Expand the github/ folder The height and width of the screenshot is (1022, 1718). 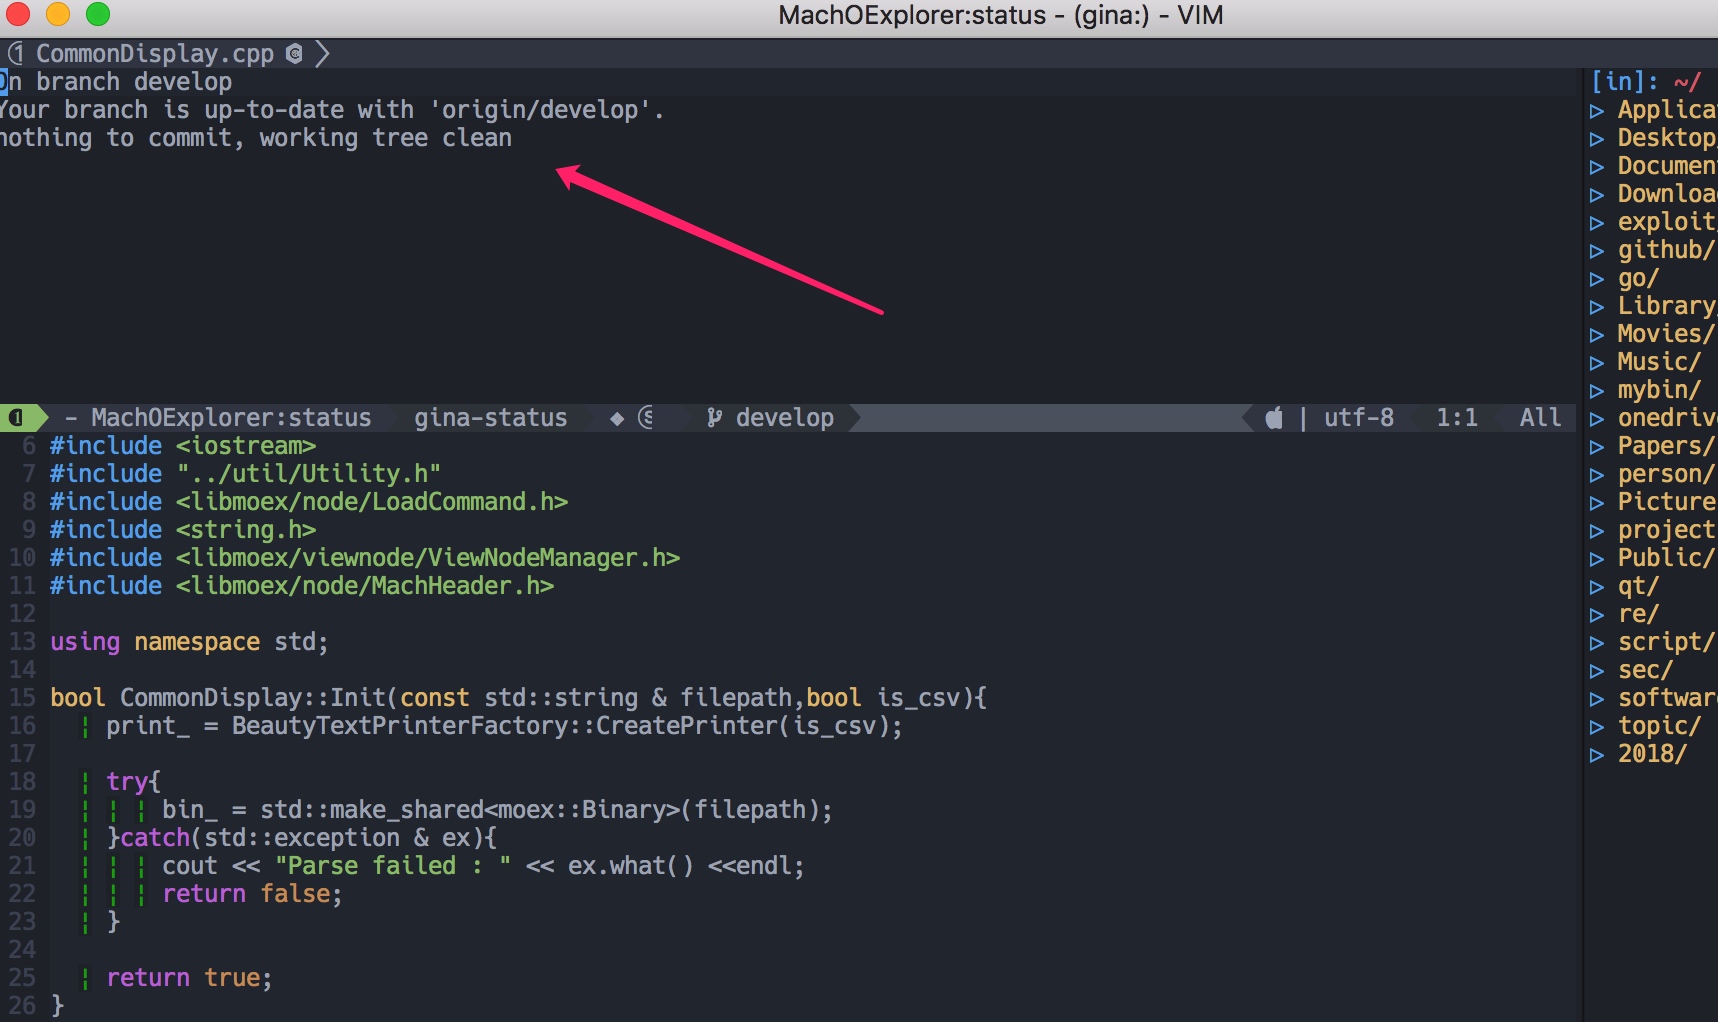[x=1597, y=251]
